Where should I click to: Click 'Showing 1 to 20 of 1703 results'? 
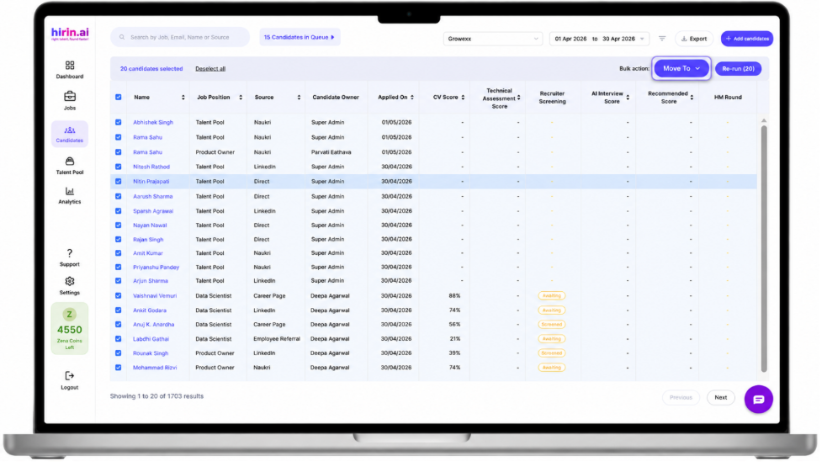point(156,396)
